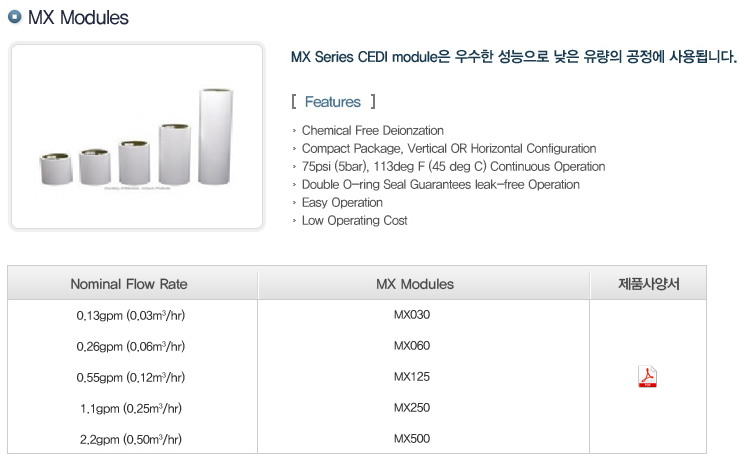This screenshot has height=464, width=746.
Task: Select the MX250 module entry
Action: click(412, 407)
